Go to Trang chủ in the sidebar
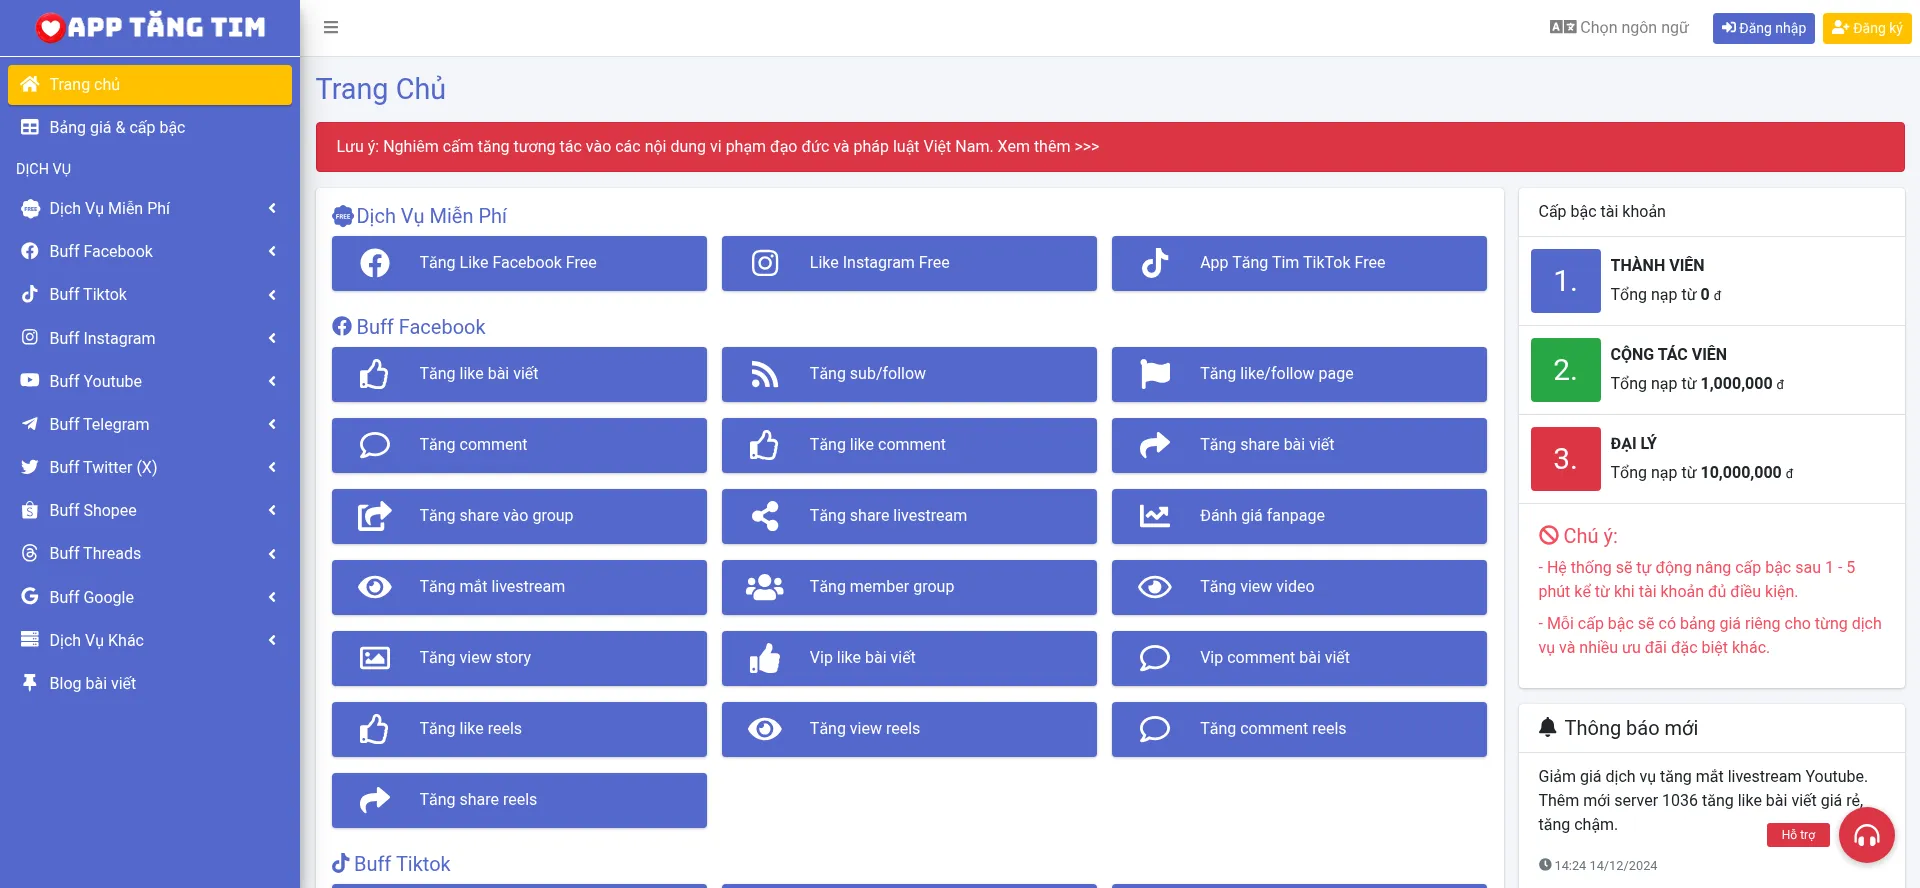The width and height of the screenshot is (1920, 888). pyautogui.click(x=150, y=85)
